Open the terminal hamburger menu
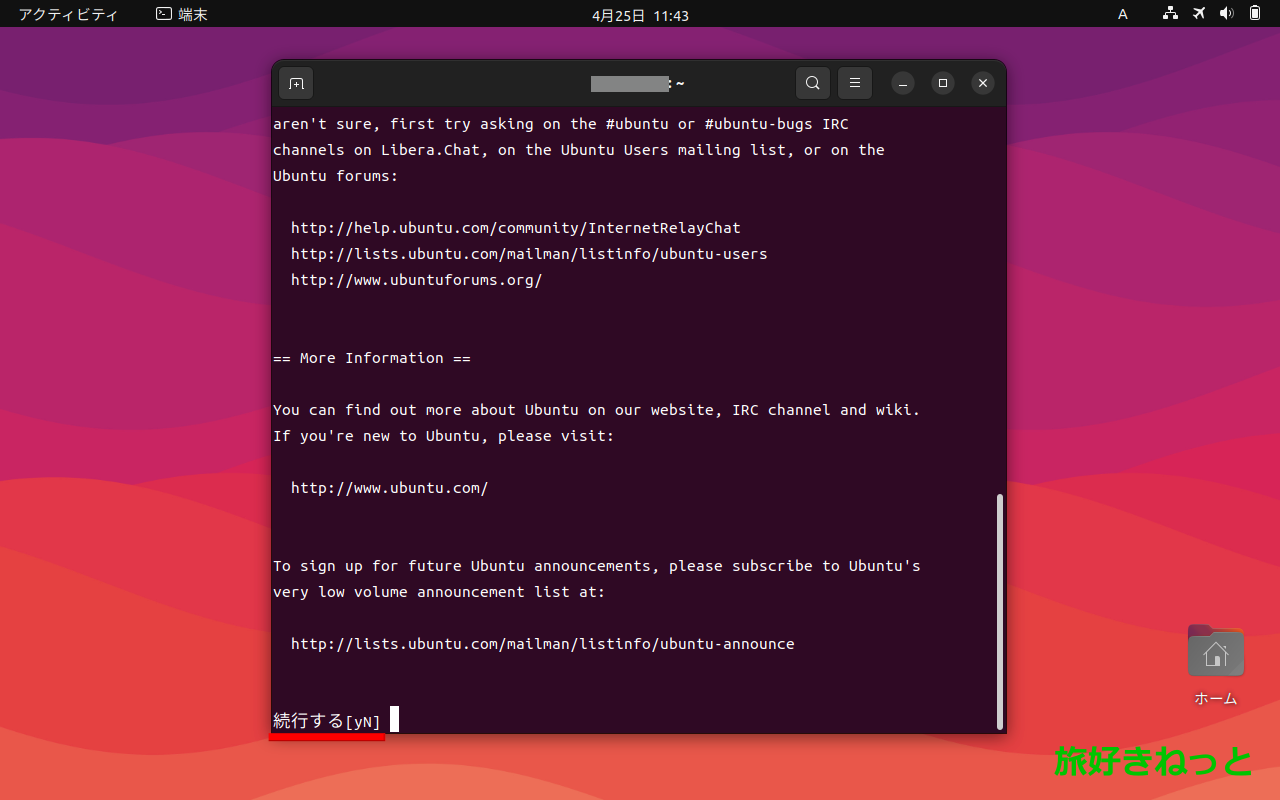The width and height of the screenshot is (1280, 800). [x=854, y=83]
